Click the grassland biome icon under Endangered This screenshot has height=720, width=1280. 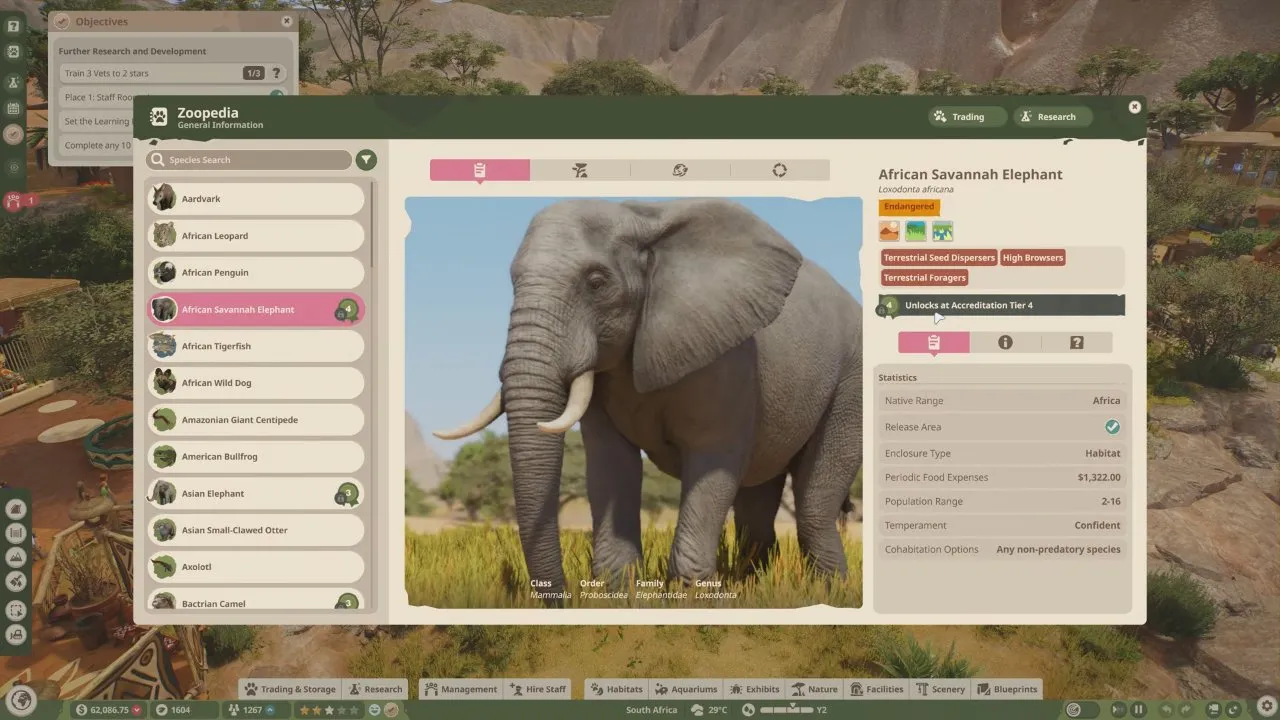pos(916,232)
